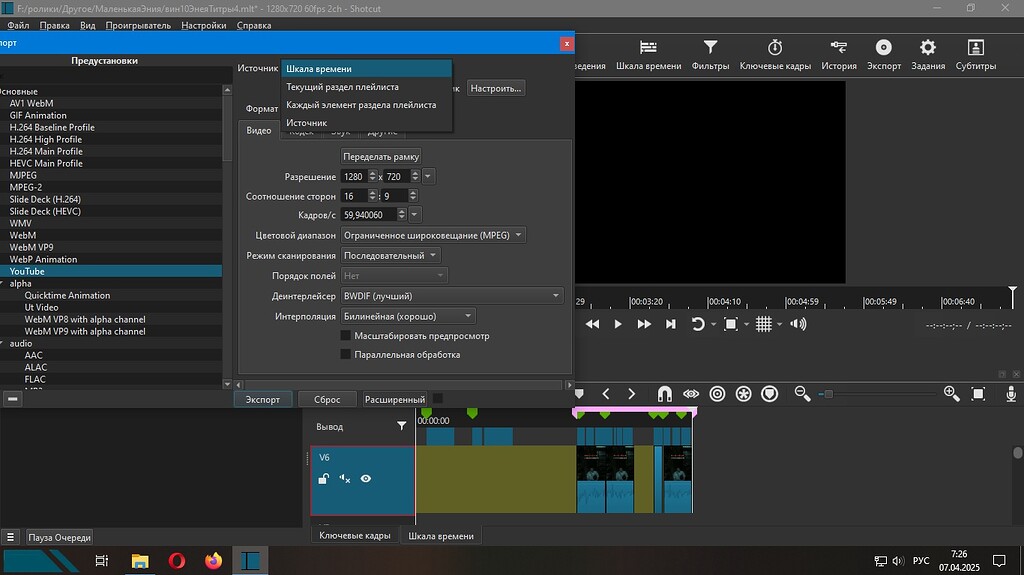Collapse the alpha presets group

tap(3, 284)
